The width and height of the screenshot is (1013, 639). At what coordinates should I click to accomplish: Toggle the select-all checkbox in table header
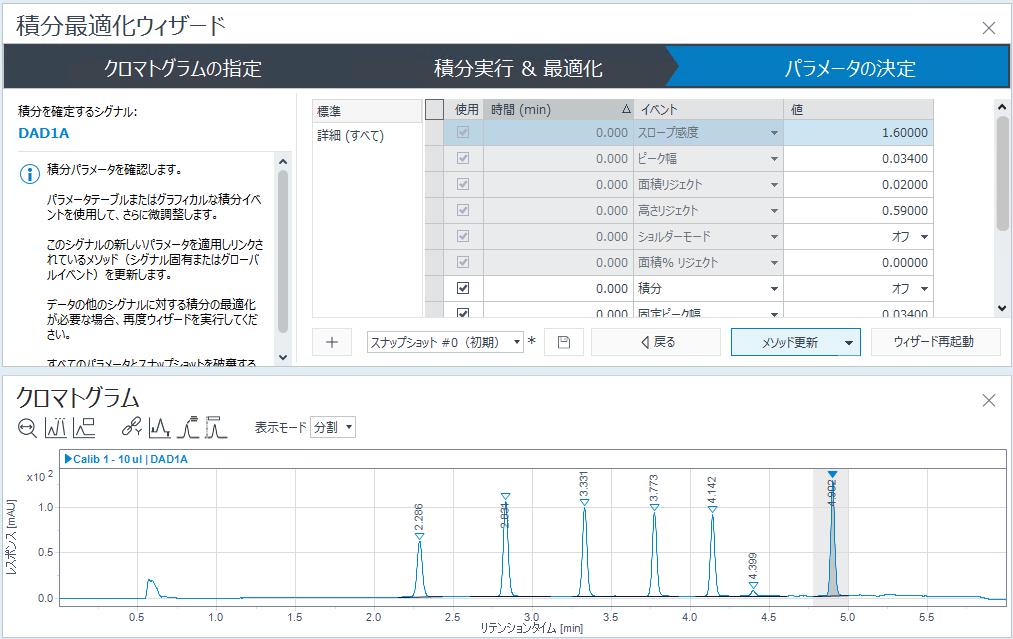tap(435, 110)
